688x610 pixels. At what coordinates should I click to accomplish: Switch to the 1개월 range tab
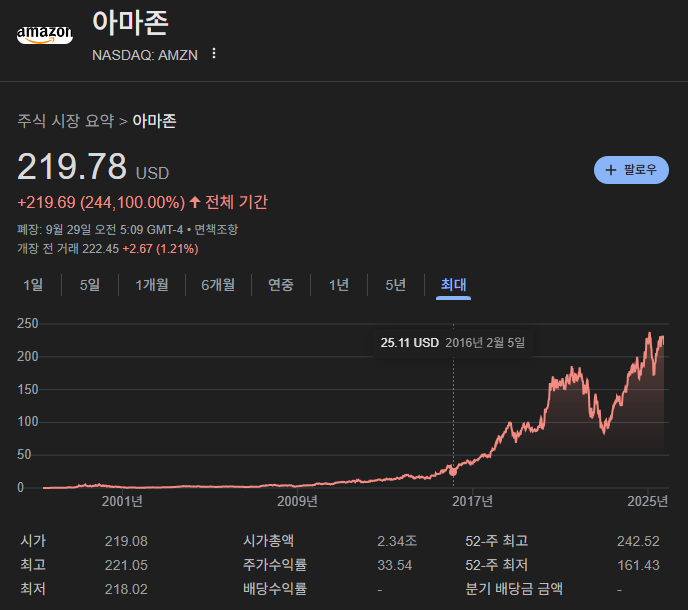click(152, 285)
